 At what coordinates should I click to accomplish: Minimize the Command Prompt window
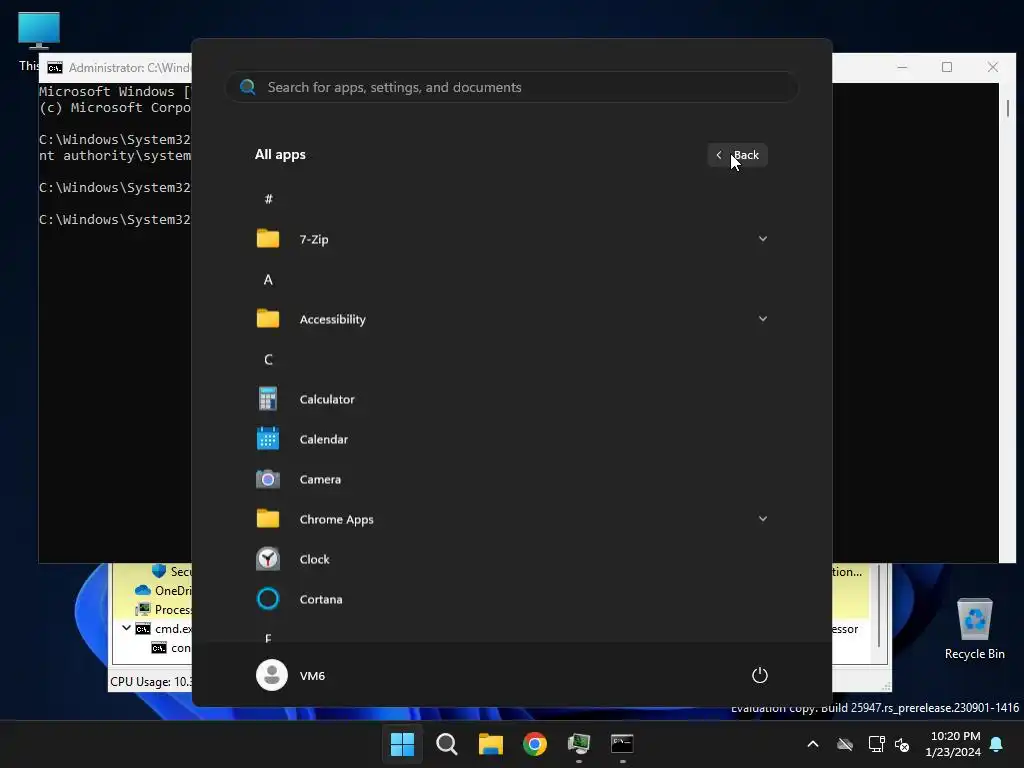pyautogui.click(x=902, y=67)
